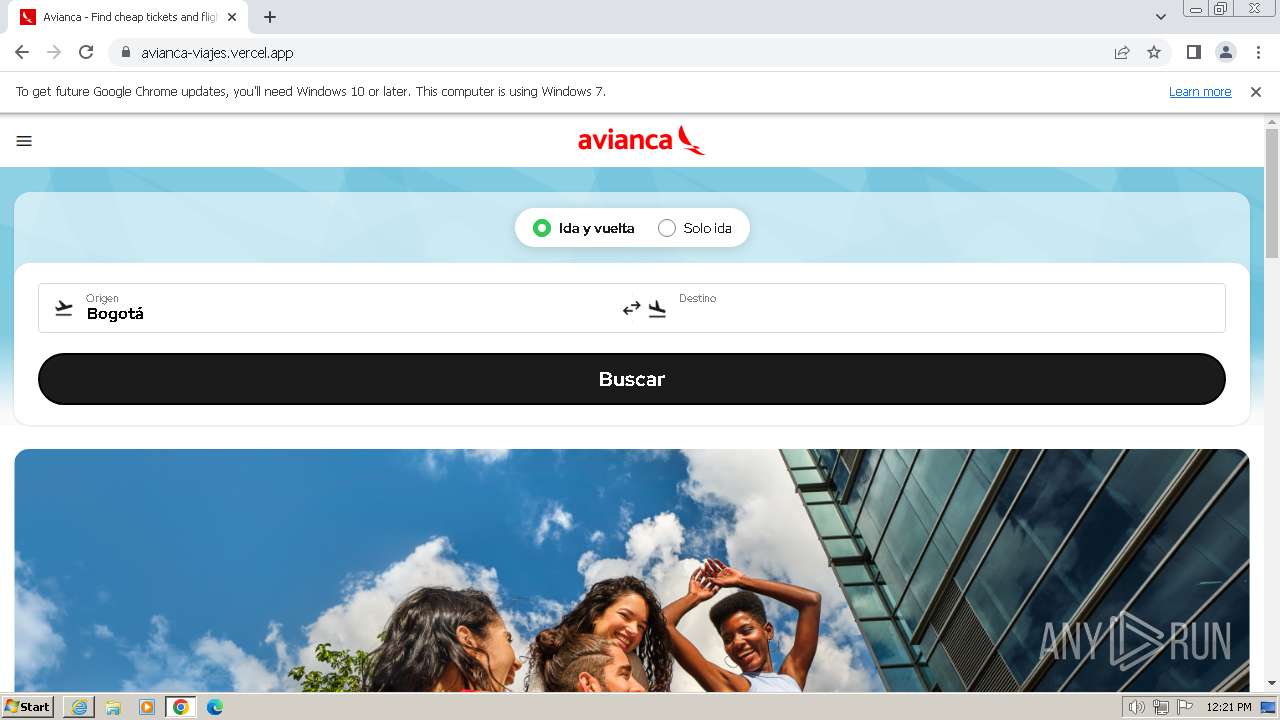Click the Learn more link
This screenshot has height=720, width=1280.
[1200, 92]
